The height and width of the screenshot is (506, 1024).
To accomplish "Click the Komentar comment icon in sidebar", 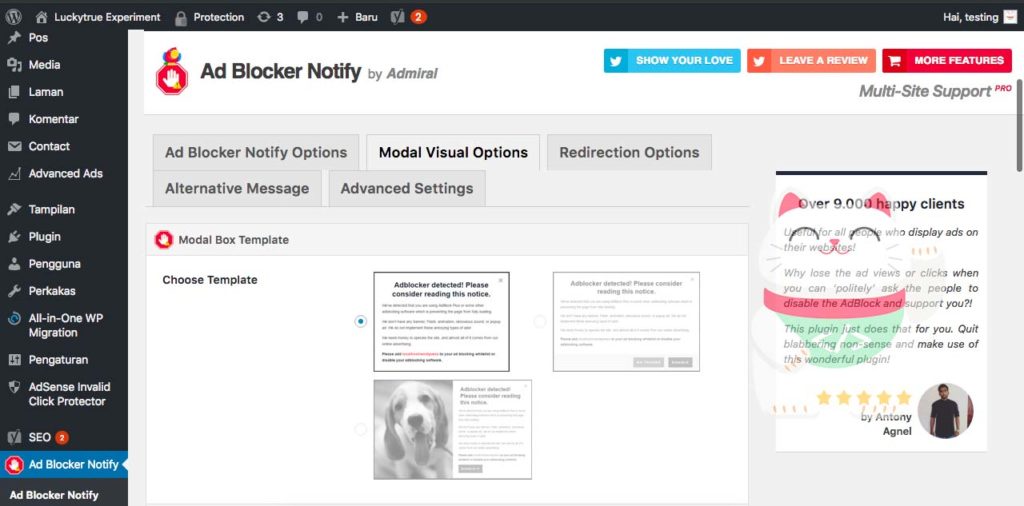I will click(x=14, y=119).
